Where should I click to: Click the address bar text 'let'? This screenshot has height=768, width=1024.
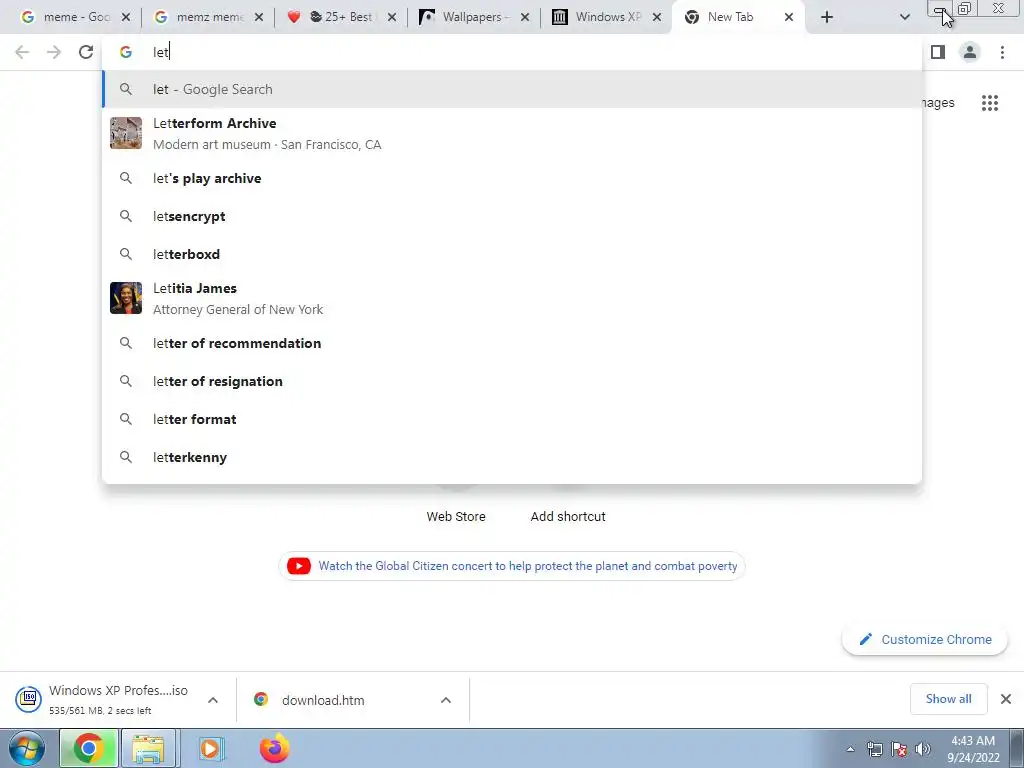coord(161,52)
